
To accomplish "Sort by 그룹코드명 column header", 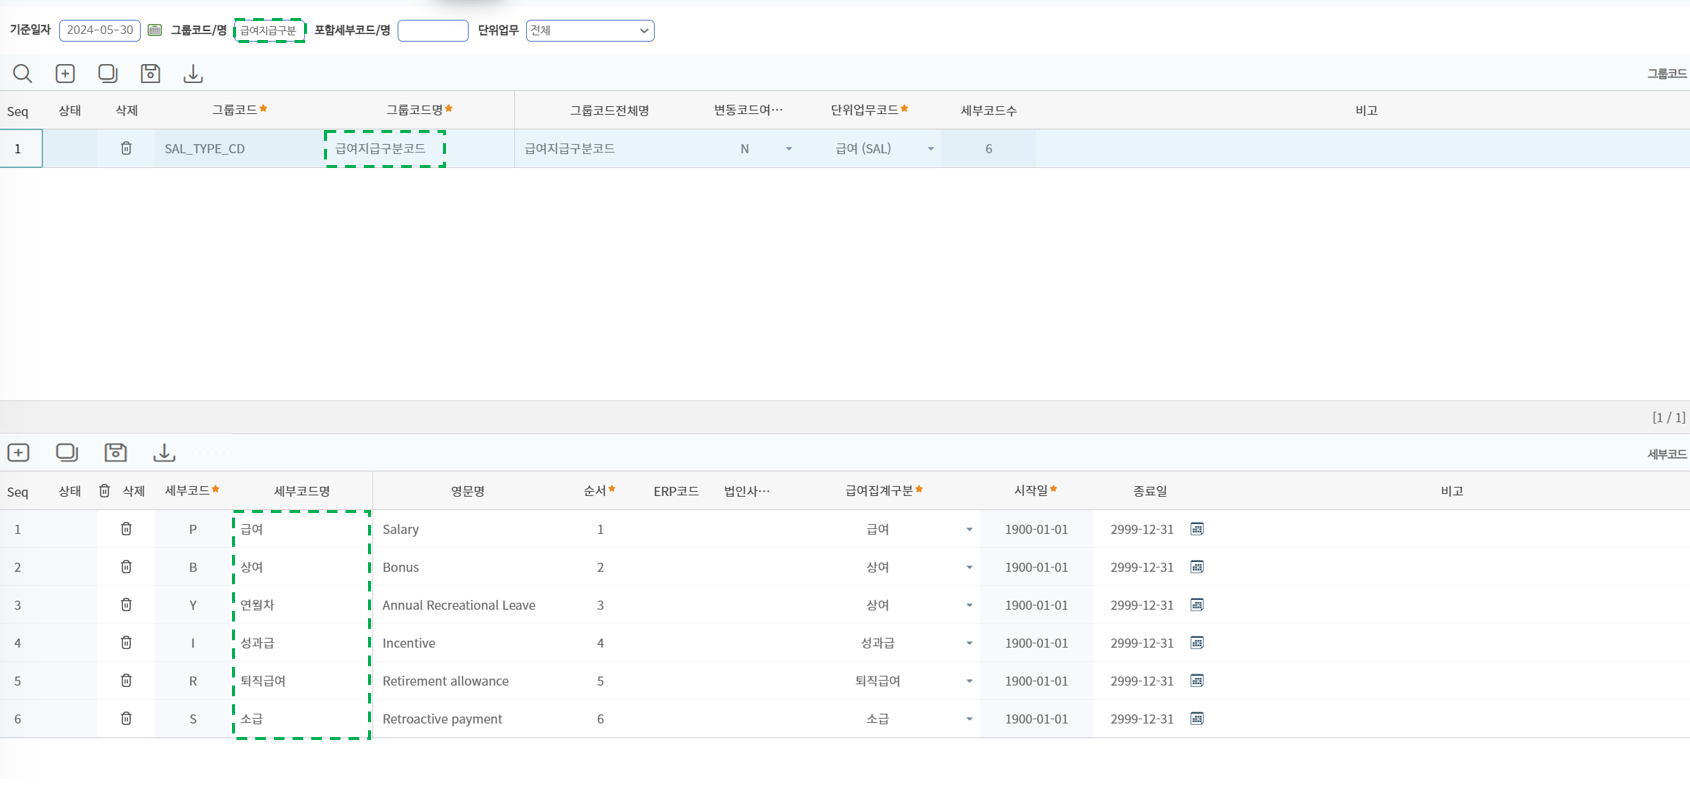I will 419,110.
